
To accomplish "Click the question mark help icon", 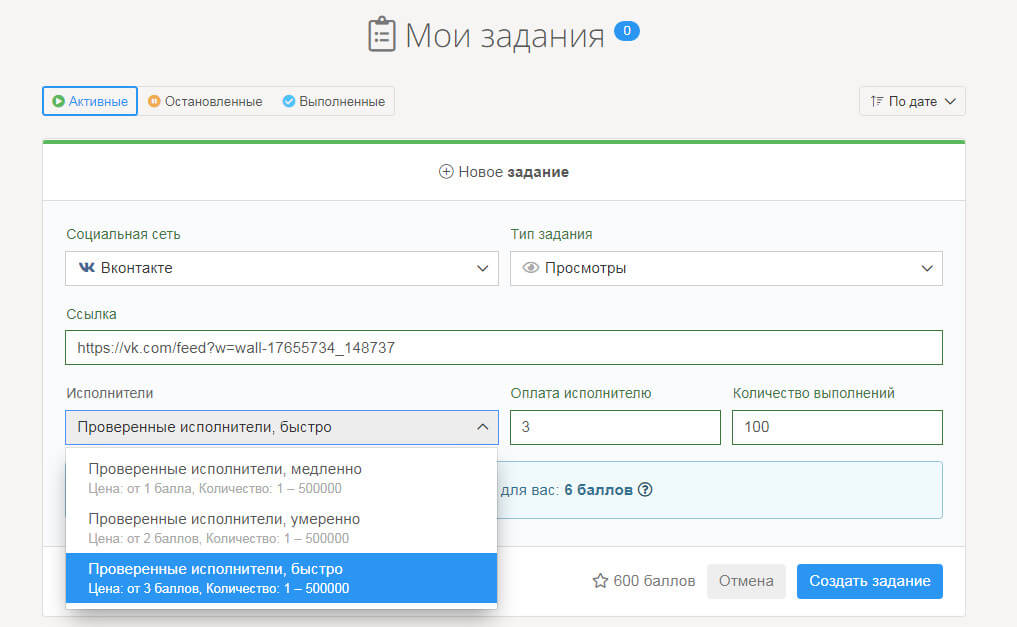I will point(645,490).
